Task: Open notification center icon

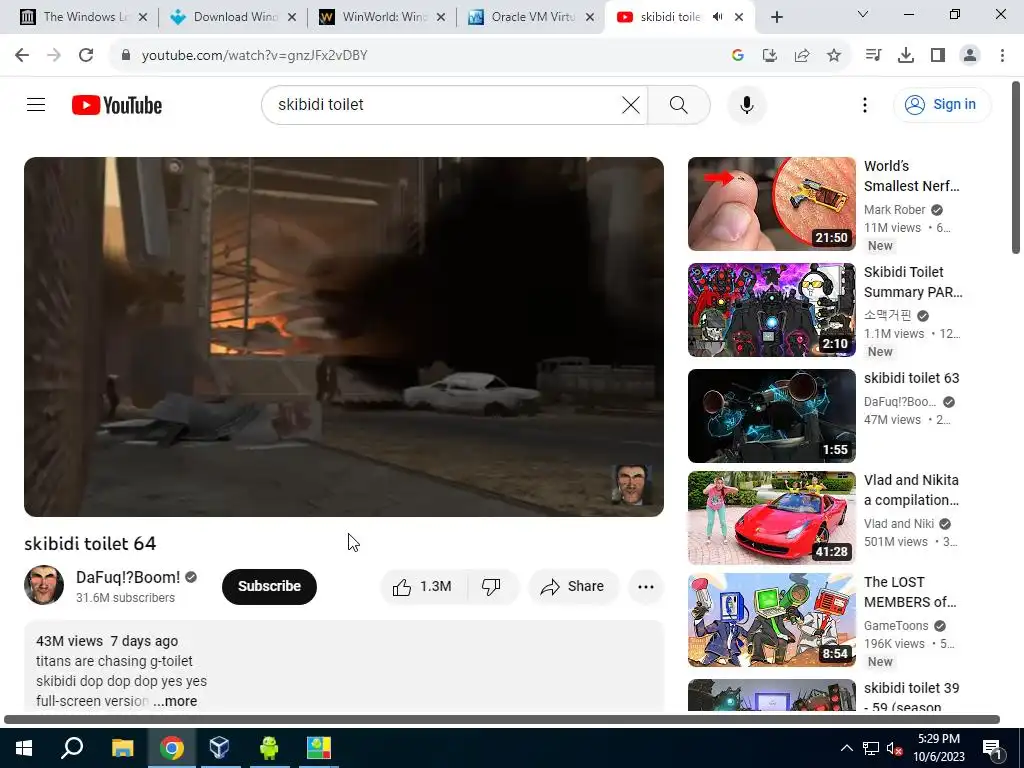Action: (992, 748)
